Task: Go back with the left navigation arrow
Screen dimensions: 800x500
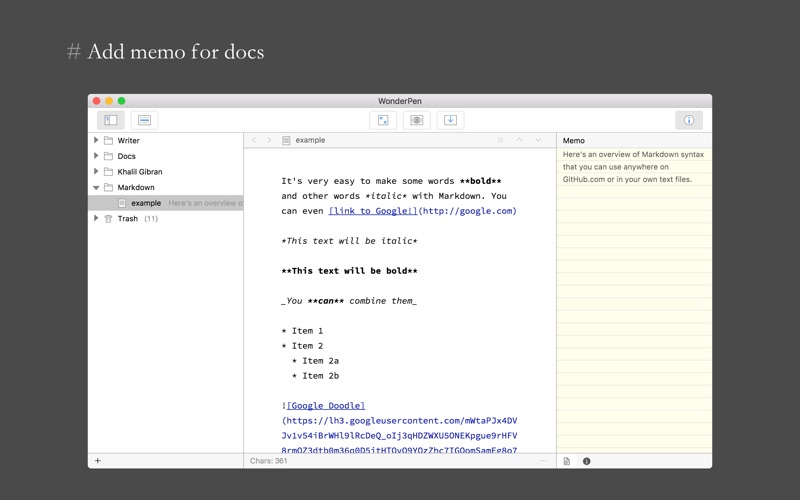Action: point(255,141)
